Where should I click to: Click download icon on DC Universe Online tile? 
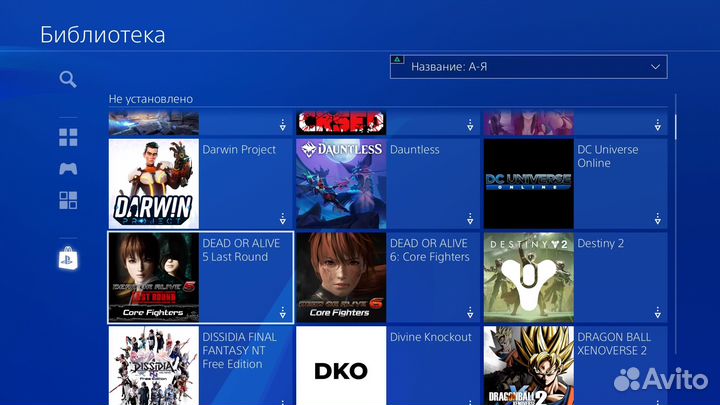tap(658, 219)
